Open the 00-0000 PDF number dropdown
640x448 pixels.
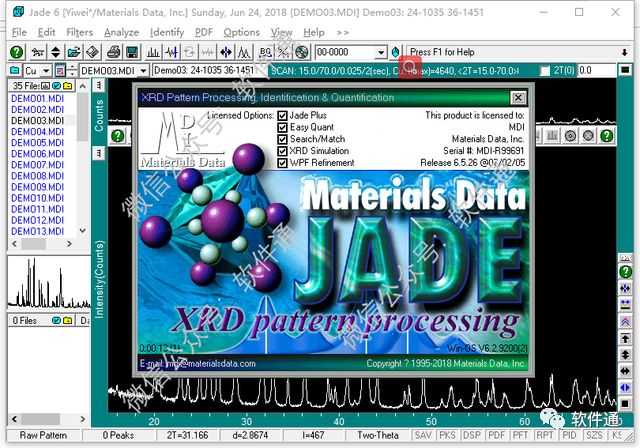pos(381,52)
